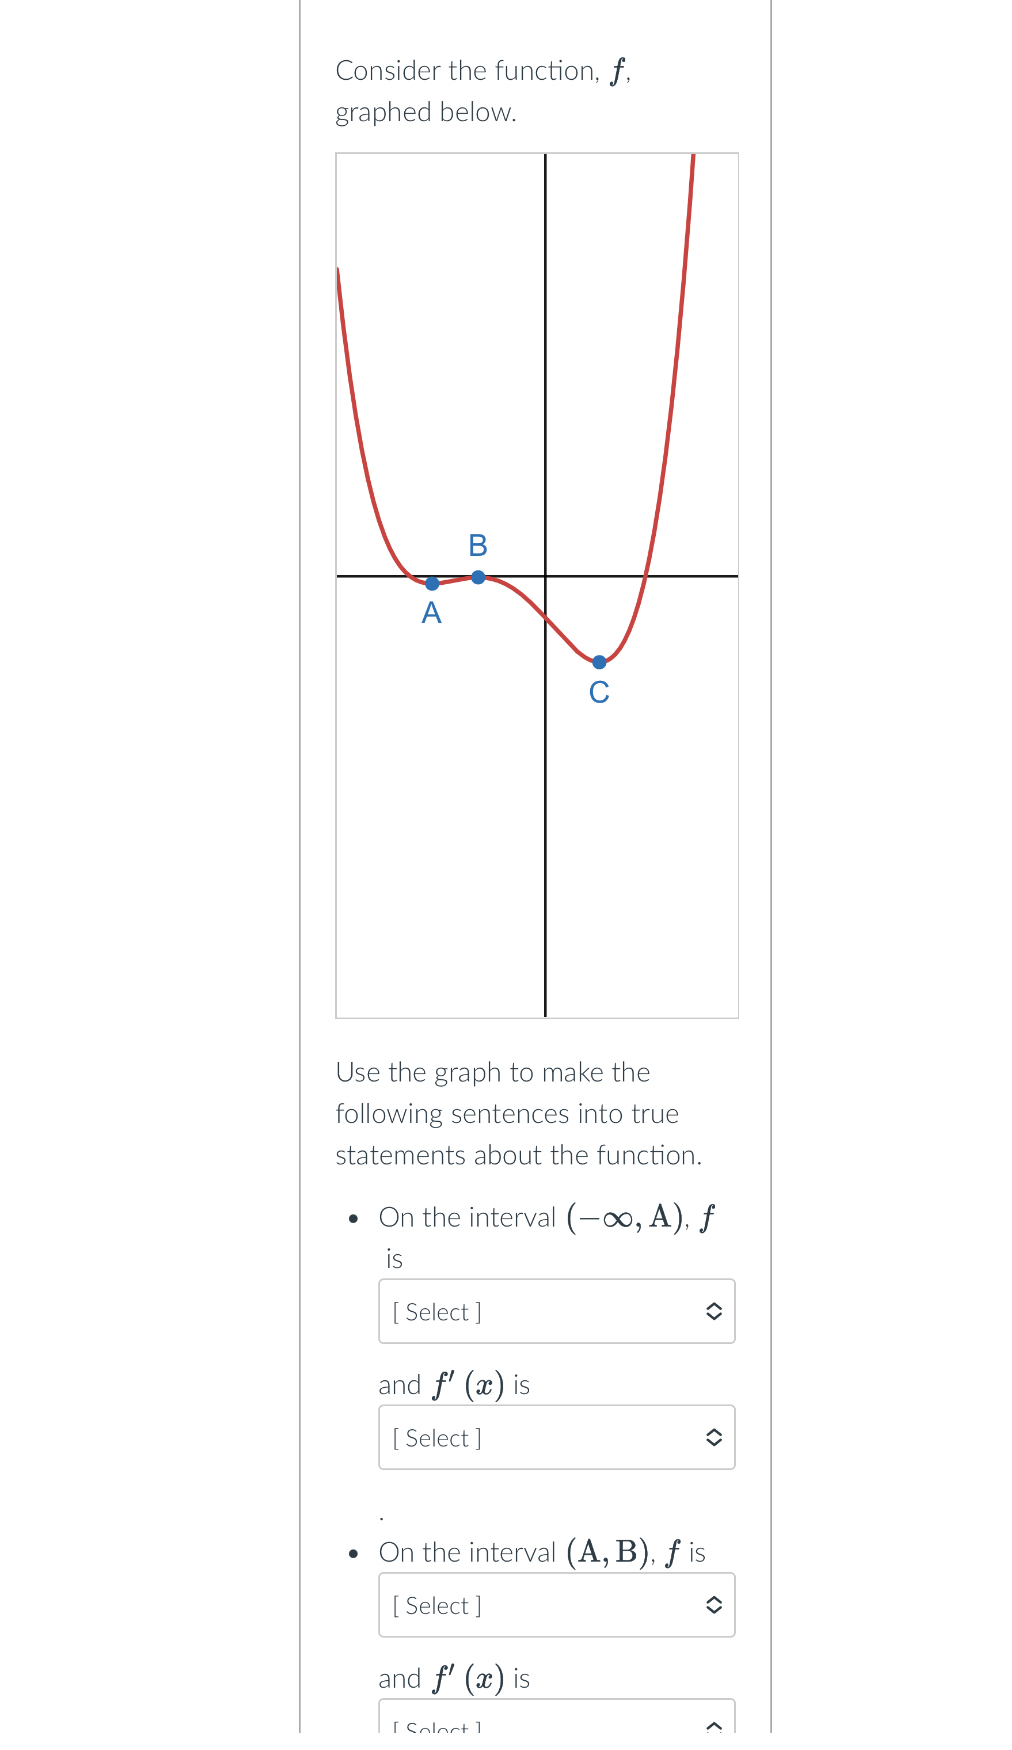The image size is (1012, 1750).
Task: Select the blue point labeled C on the graph
Action: 598,660
